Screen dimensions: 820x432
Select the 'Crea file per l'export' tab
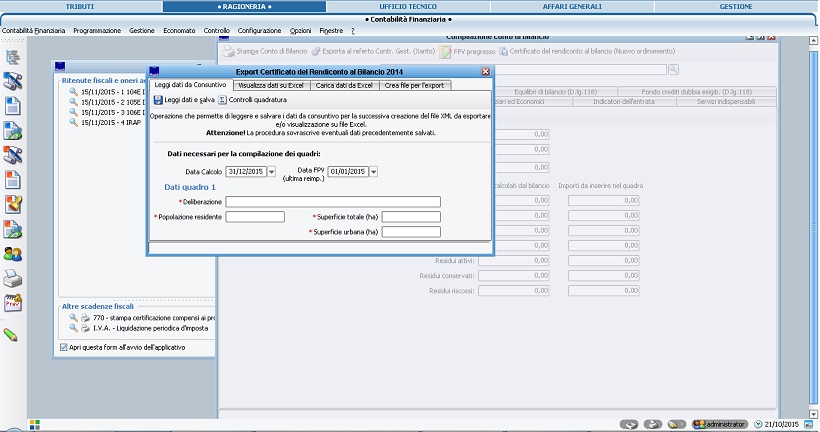click(414, 85)
